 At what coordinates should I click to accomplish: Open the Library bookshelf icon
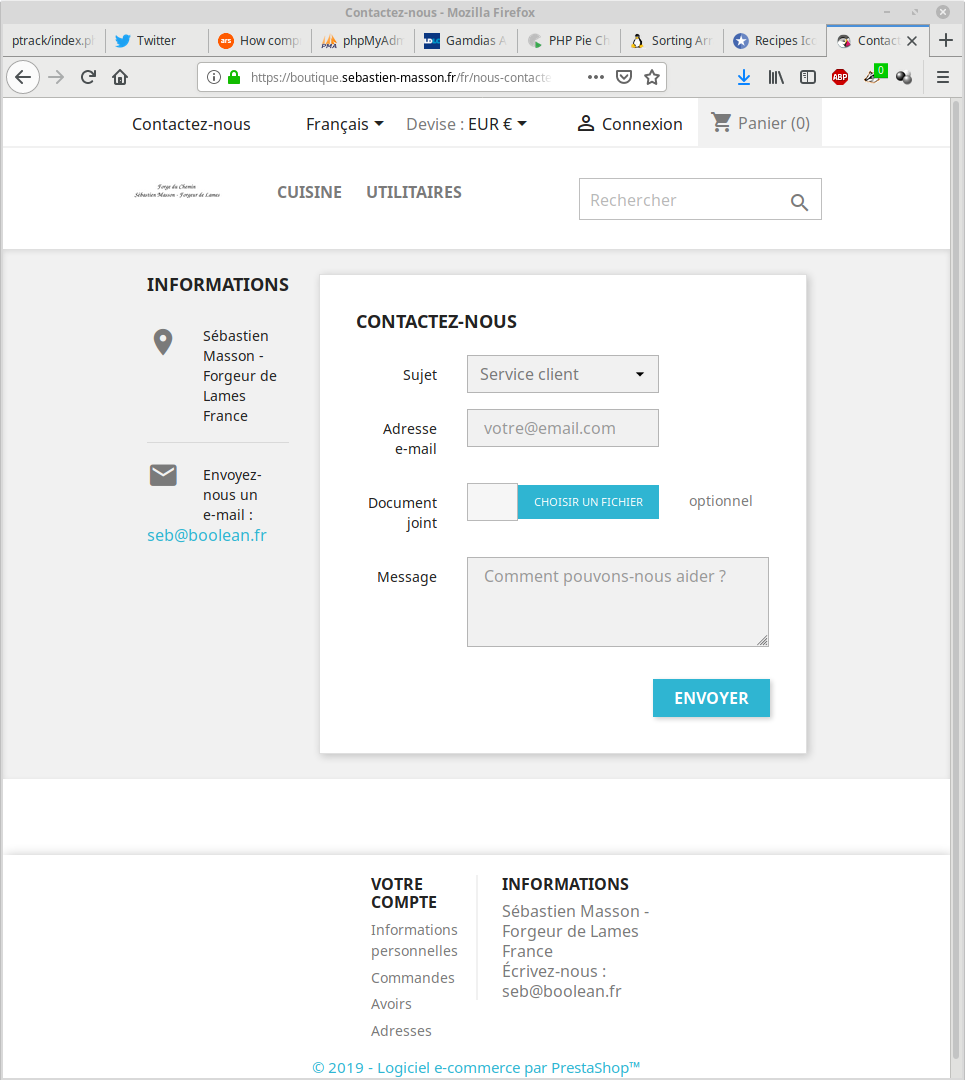pos(776,77)
